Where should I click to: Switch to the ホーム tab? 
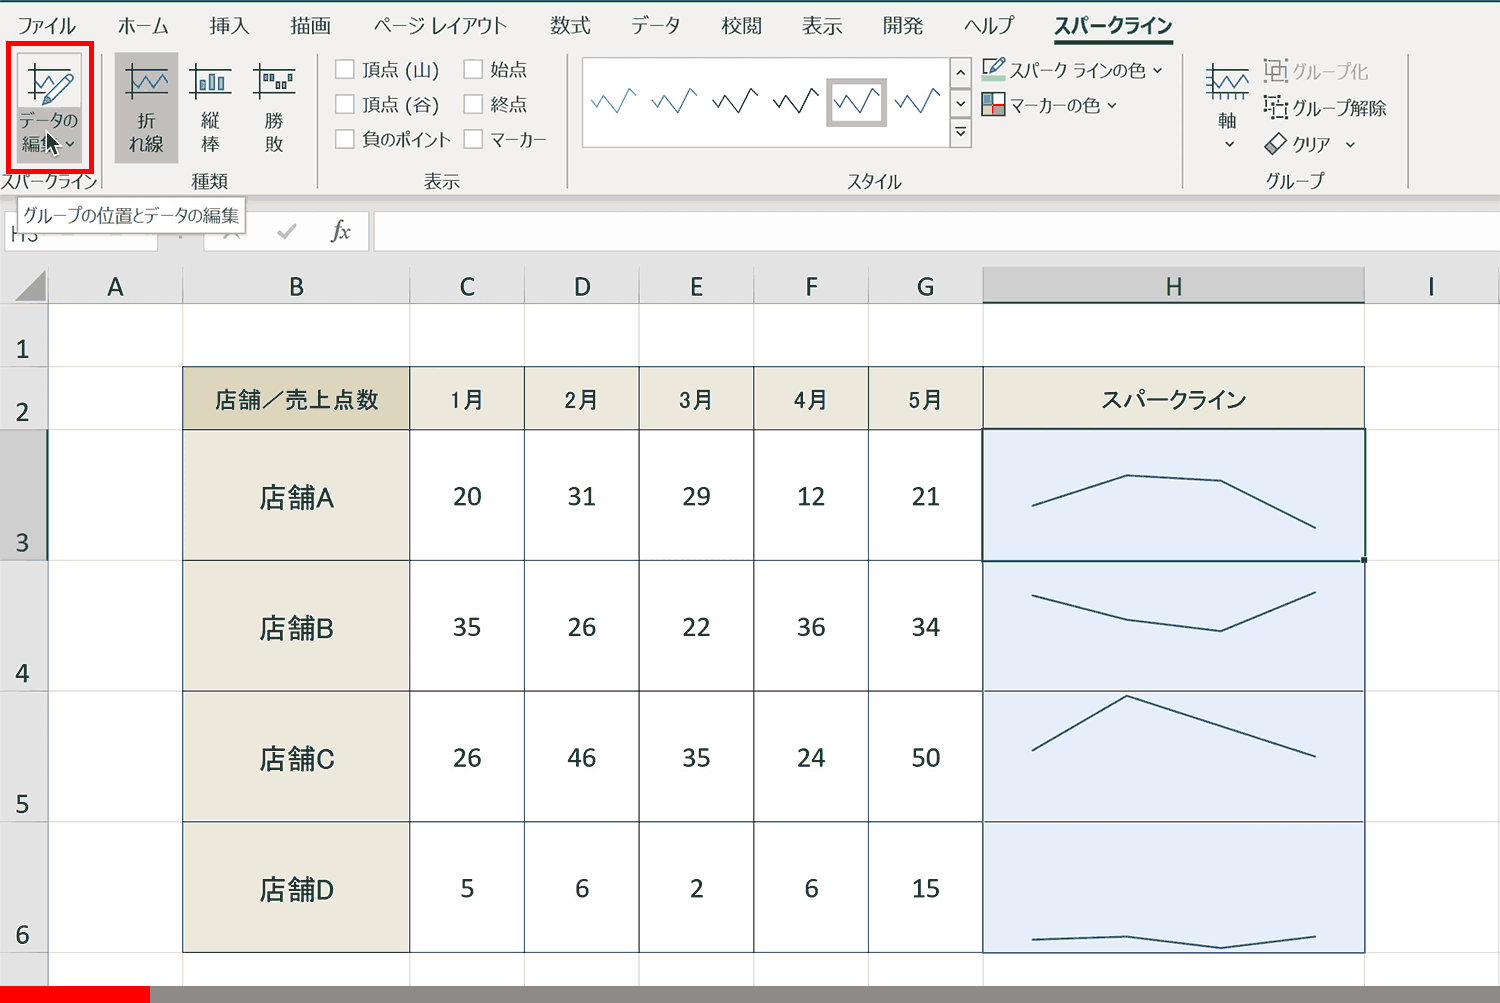(143, 26)
